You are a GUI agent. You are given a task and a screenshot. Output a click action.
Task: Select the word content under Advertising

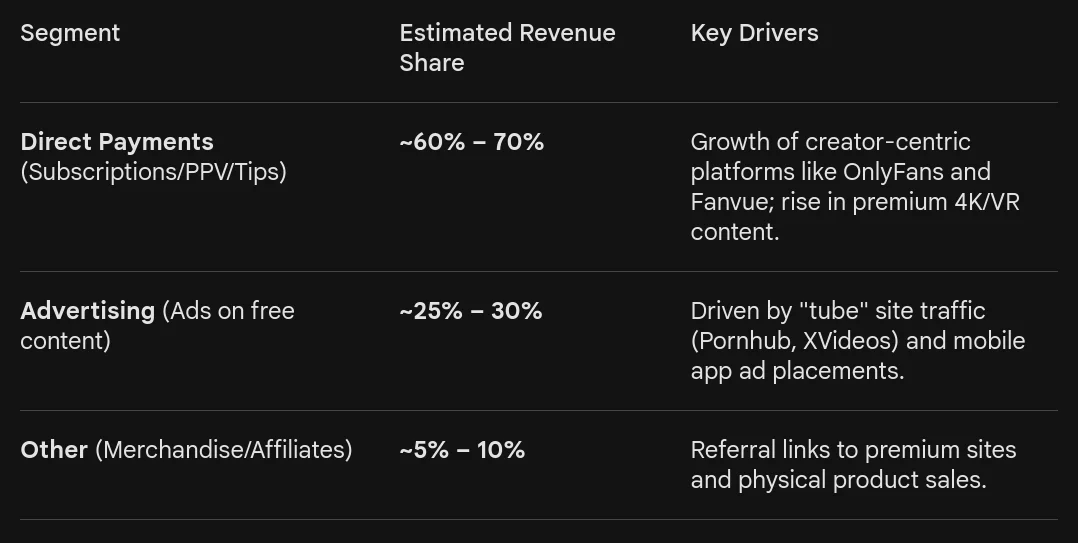click(65, 341)
